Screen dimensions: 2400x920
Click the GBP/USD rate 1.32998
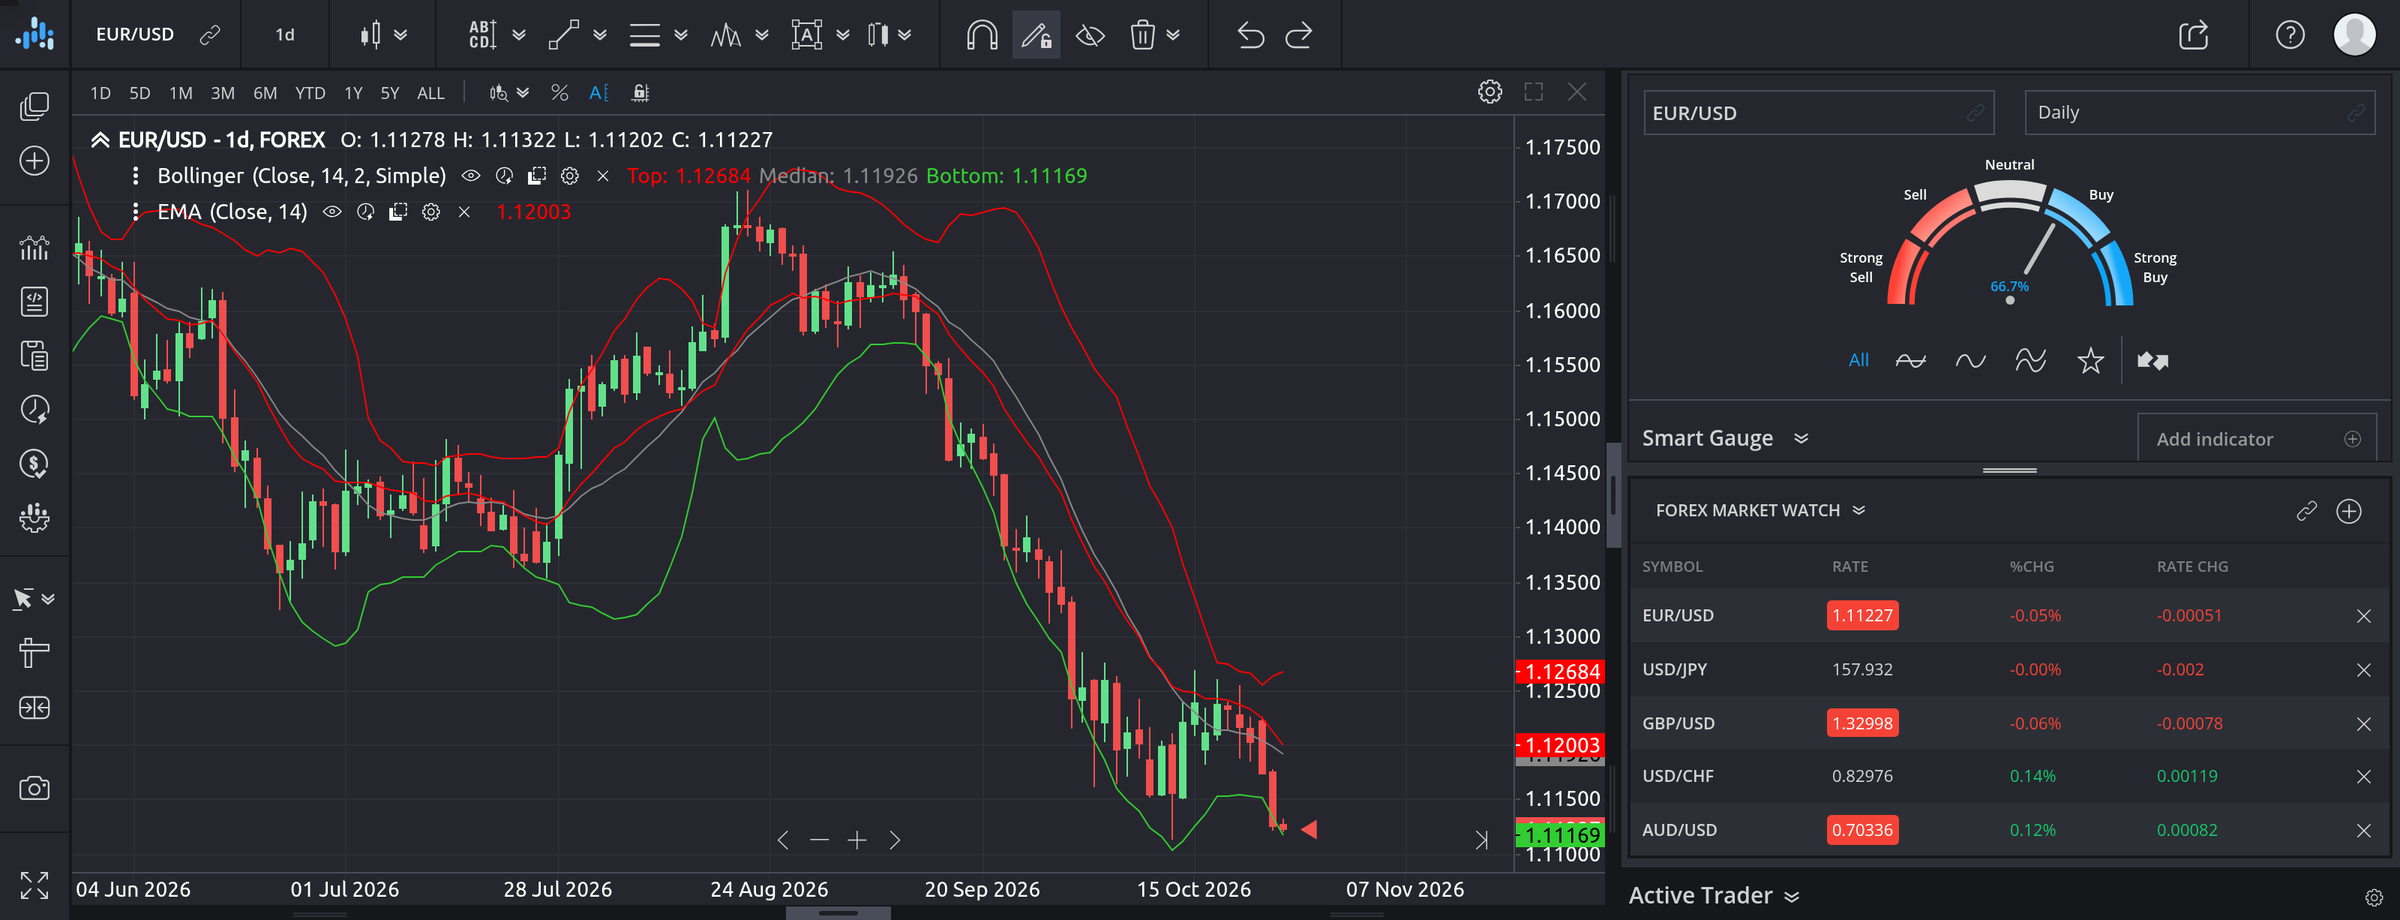click(x=1862, y=723)
